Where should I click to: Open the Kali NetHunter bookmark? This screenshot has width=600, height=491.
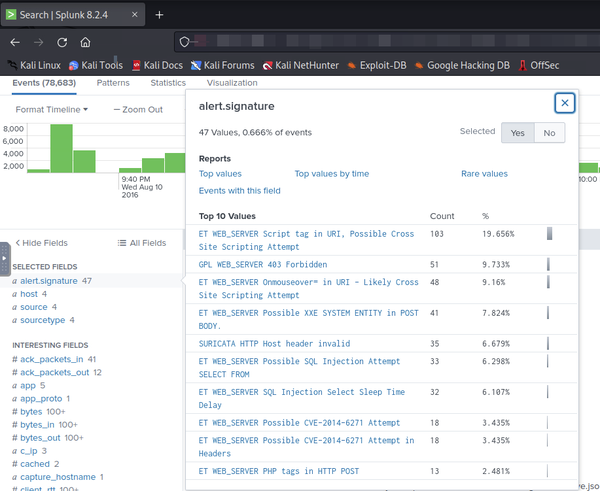[301, 65]
